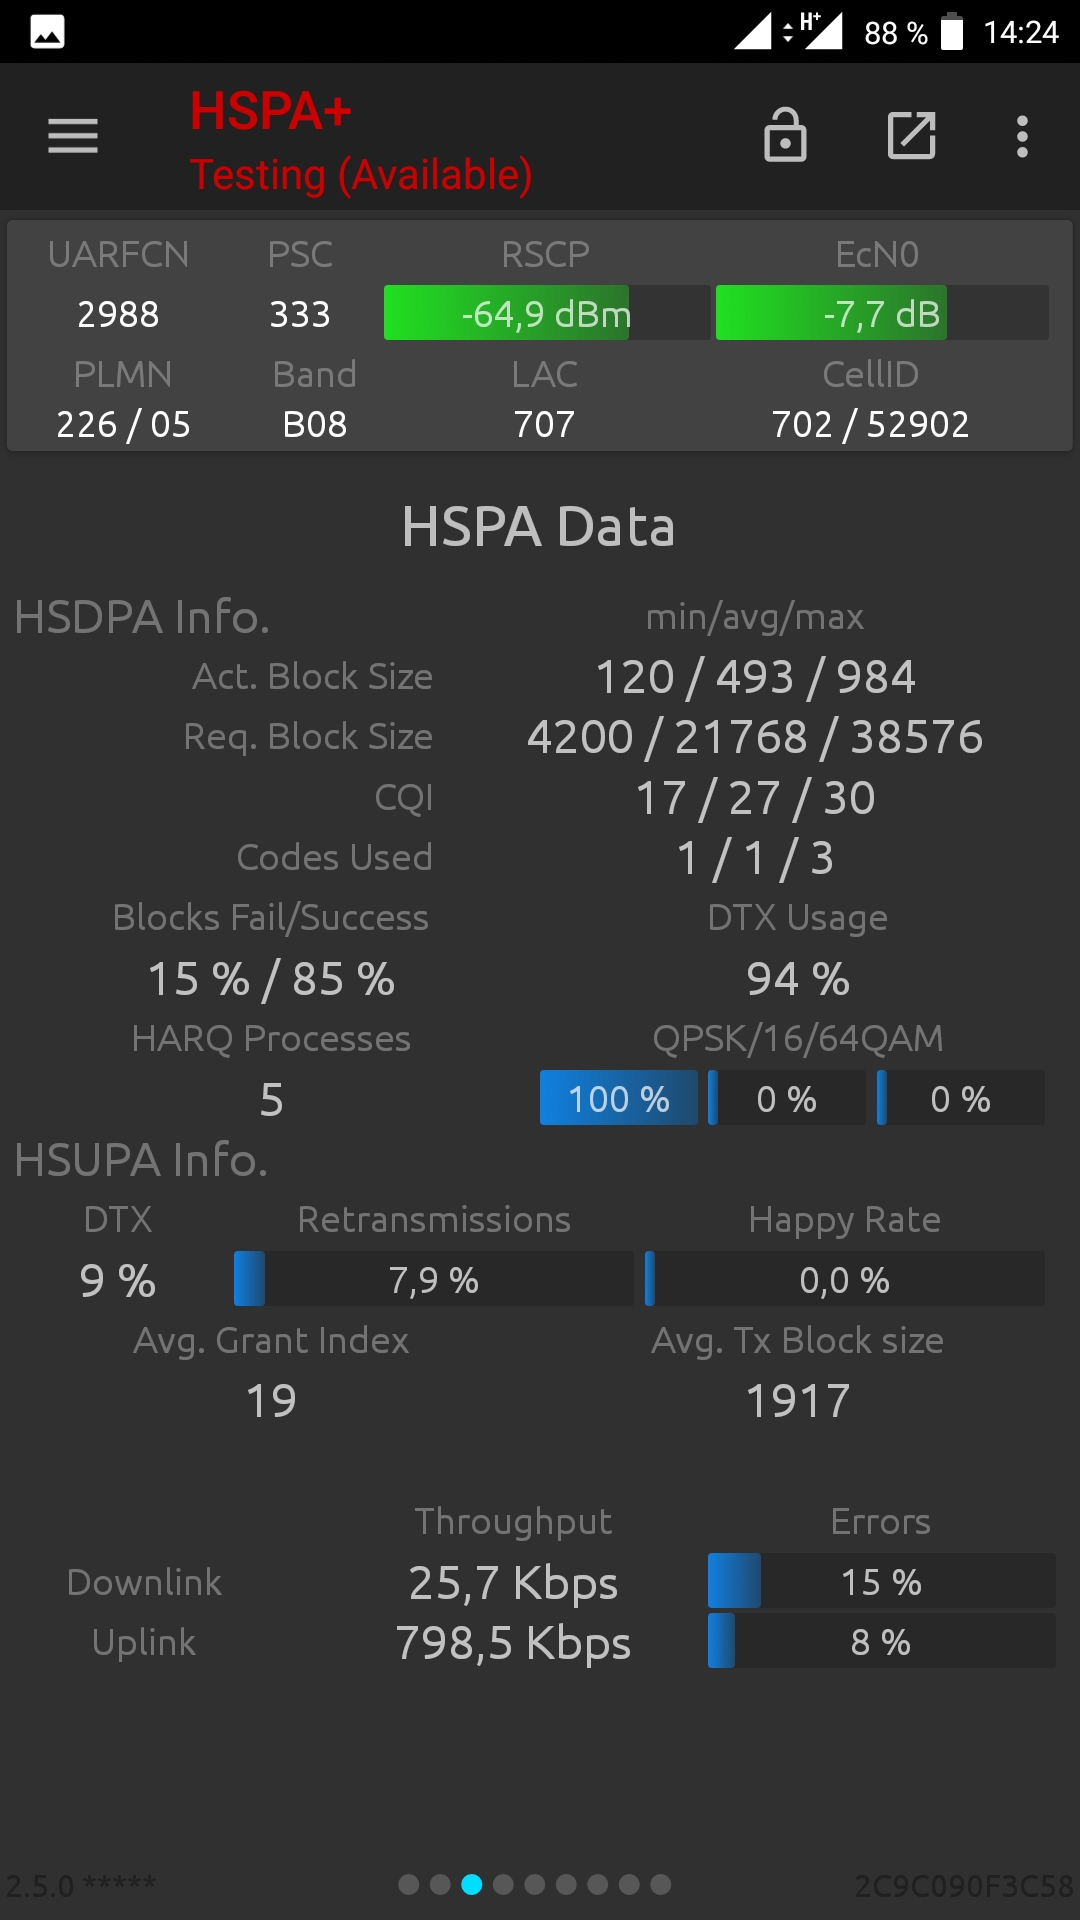Tap the image notification icon in status bar
The width and height of the screenshot is (1080, 1920).
pyautogui.click(x=48, y=32)
